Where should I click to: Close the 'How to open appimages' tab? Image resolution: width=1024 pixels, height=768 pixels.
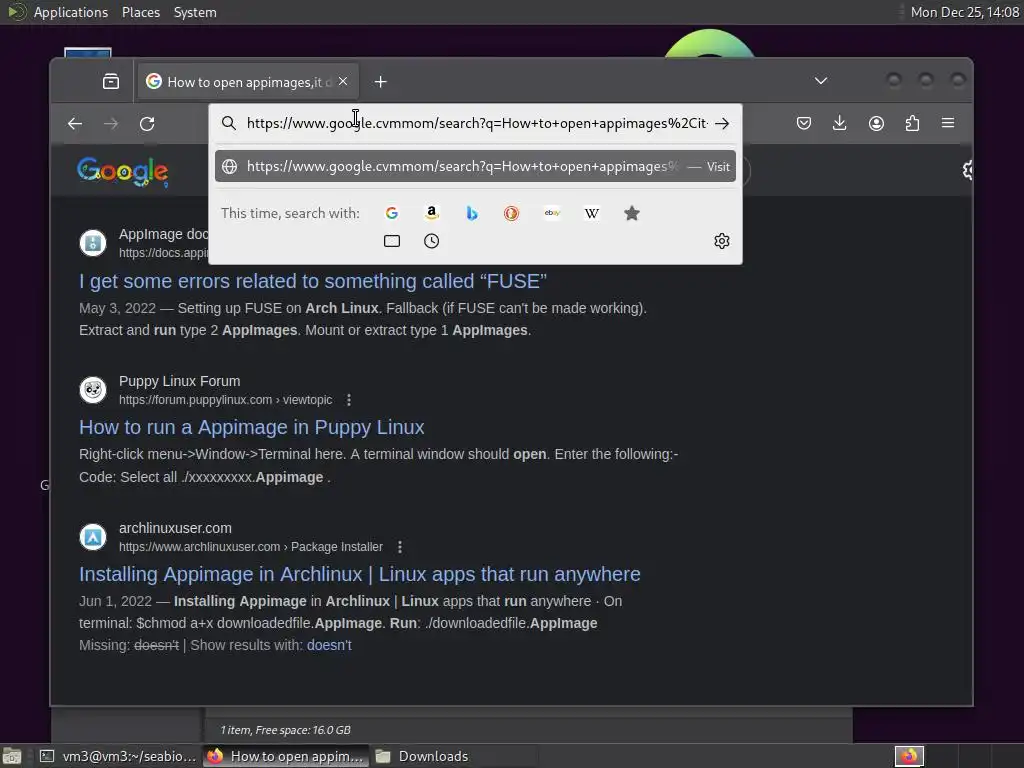coord(343,81)
